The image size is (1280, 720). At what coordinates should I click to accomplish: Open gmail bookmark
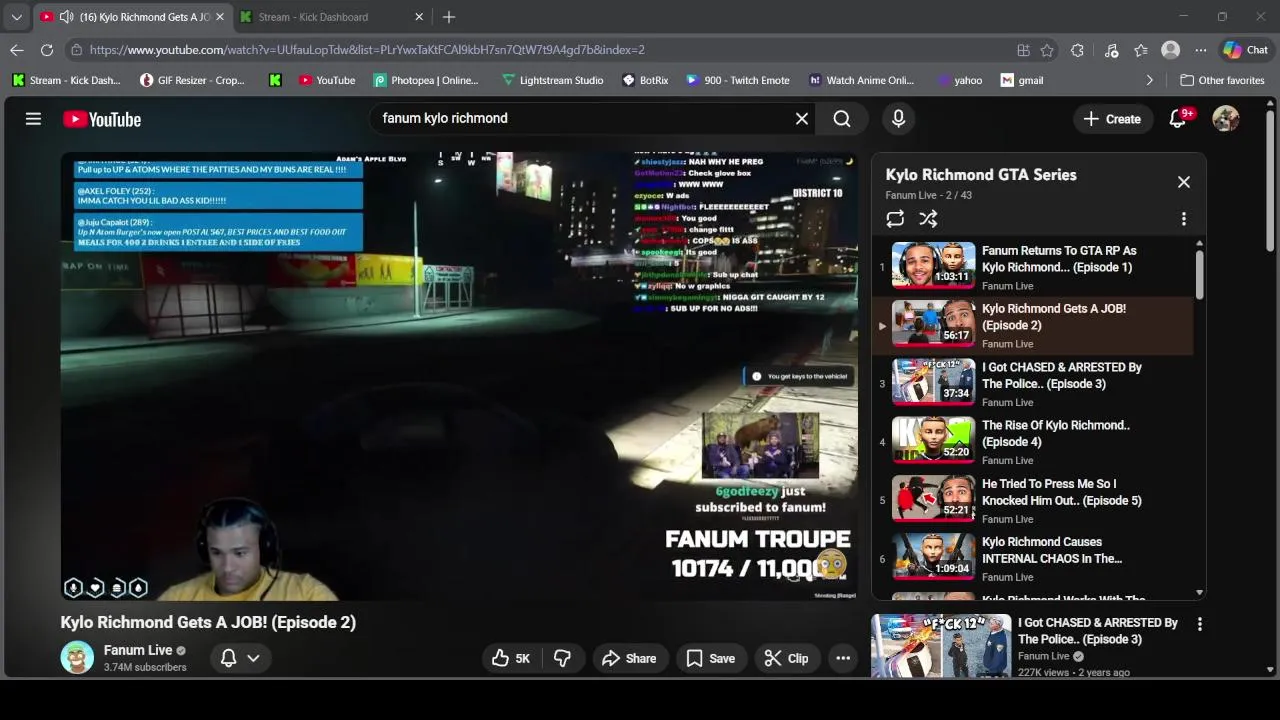point(1022,80)
